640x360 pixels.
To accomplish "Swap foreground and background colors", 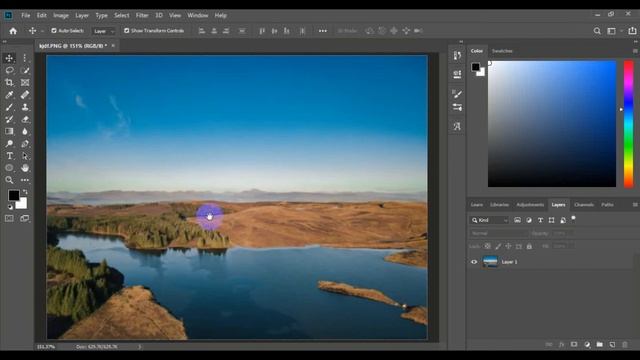I will (25, 191).
